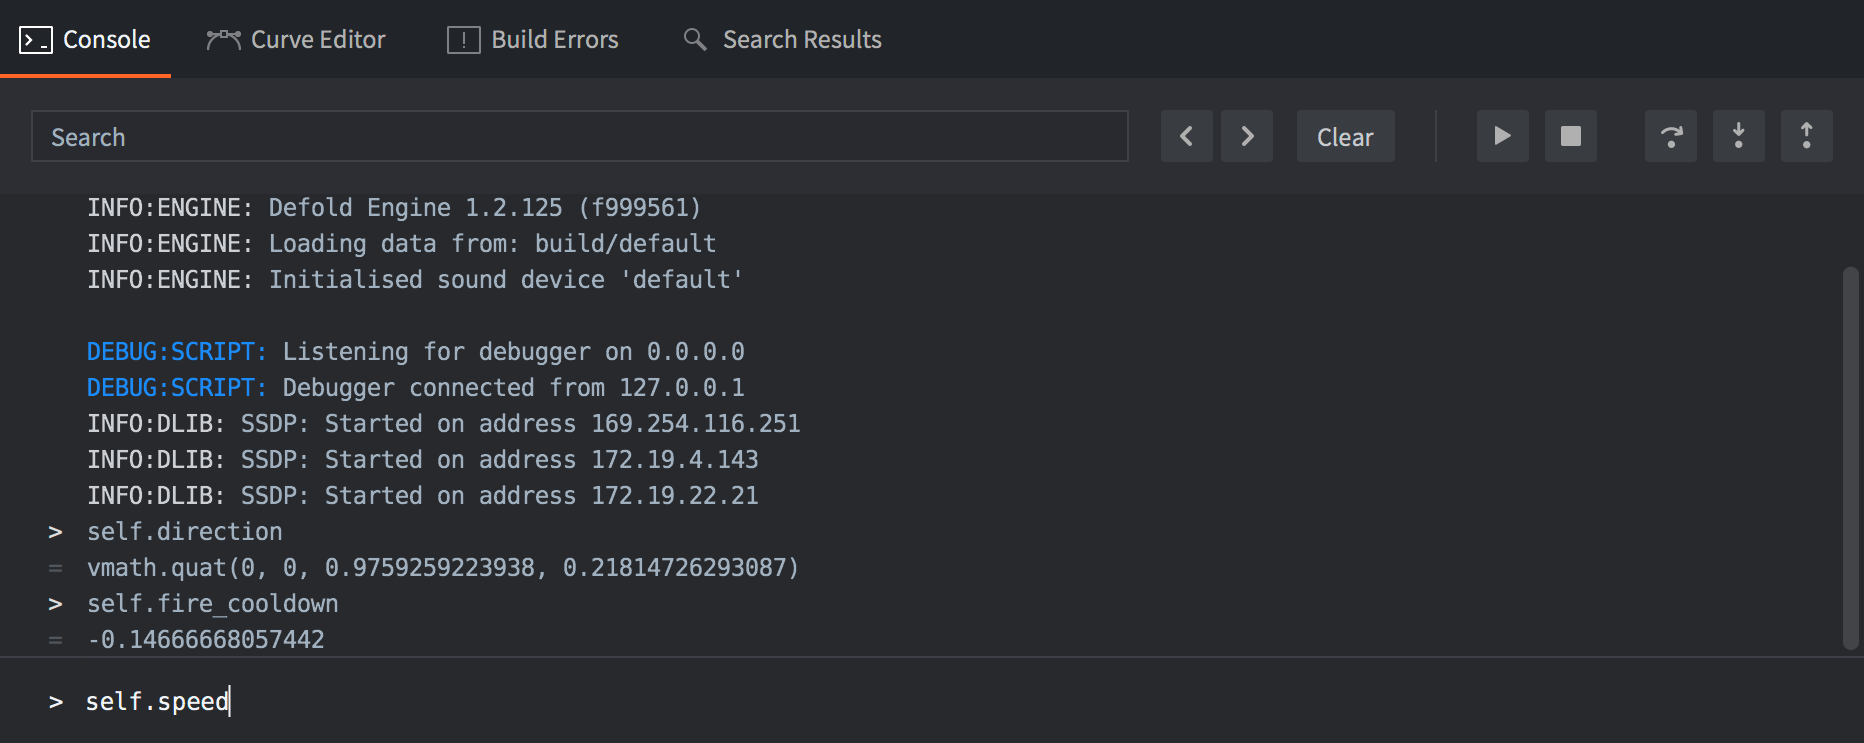1864x743 pixels.
Task: Go to next search match arrow
Action: tap(1247, 137)
